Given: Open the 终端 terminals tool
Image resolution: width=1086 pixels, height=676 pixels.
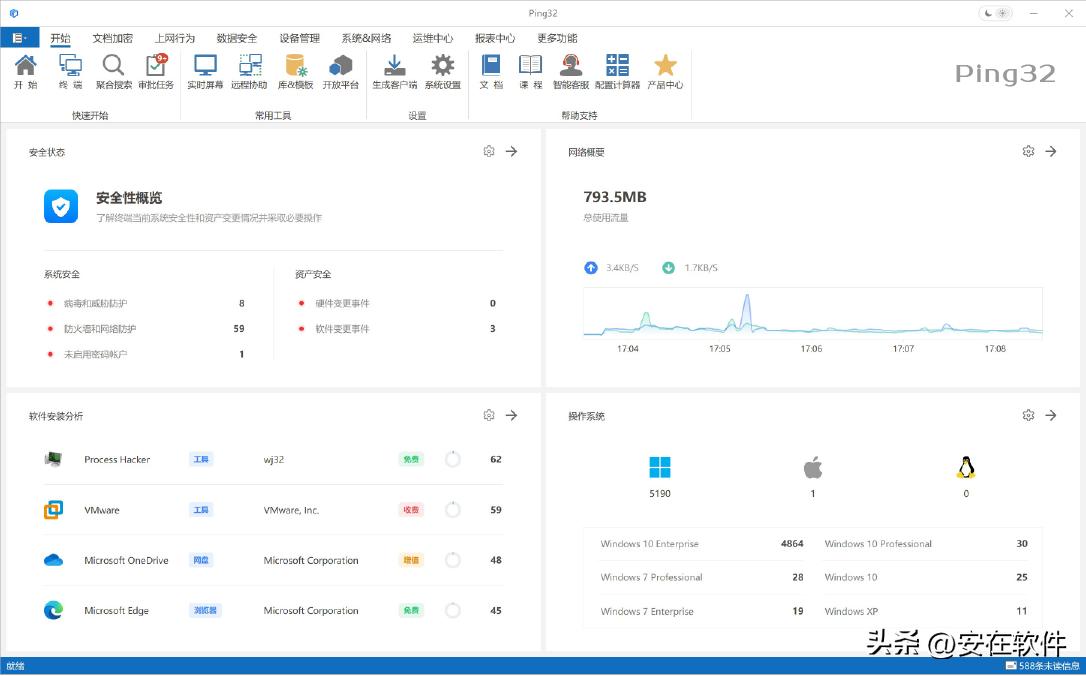Looking at the screenshot, I should [x=70, y=72].
